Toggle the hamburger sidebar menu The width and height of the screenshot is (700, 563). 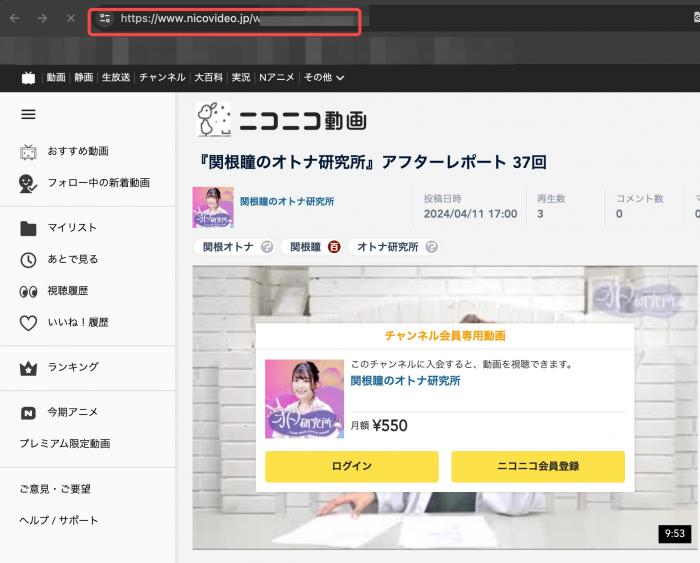(x=28, y=114)
